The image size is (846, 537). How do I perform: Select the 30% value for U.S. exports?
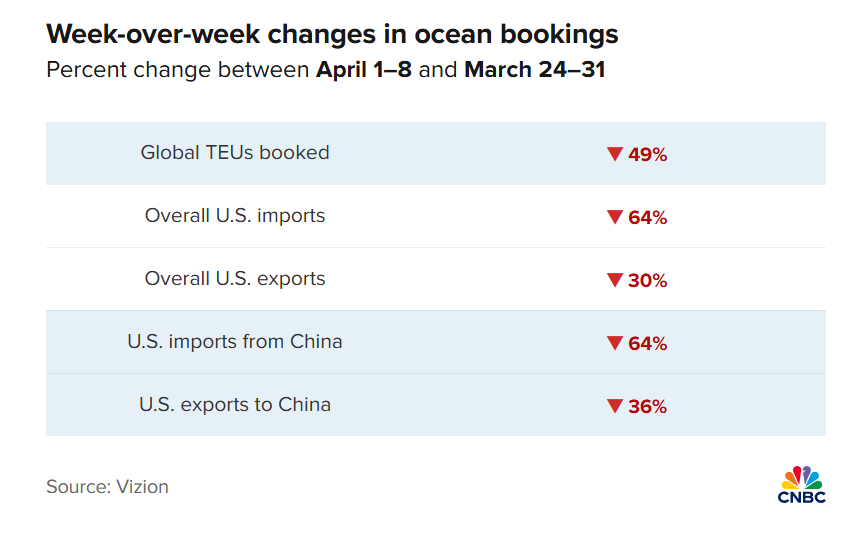coord(648,280)
